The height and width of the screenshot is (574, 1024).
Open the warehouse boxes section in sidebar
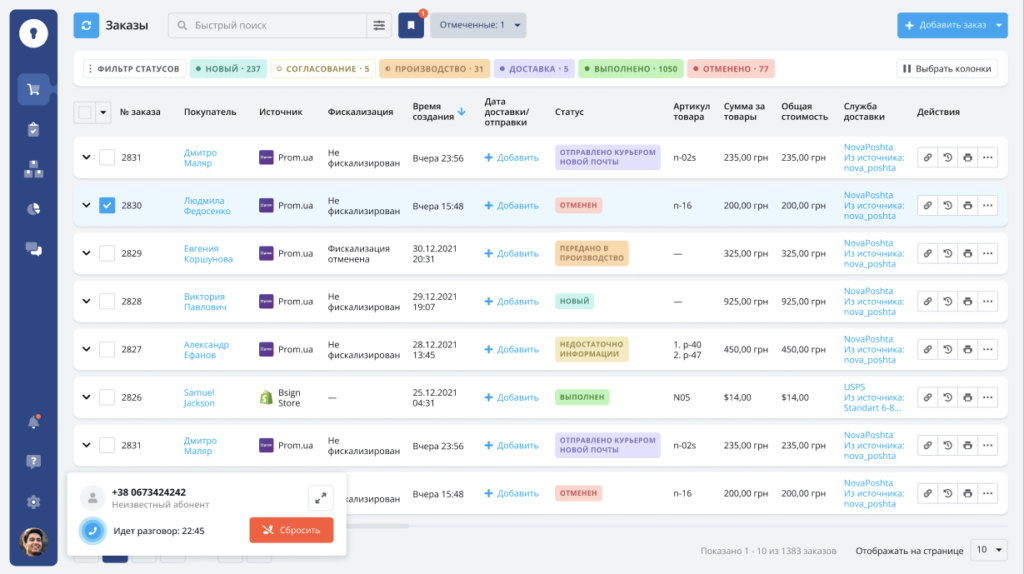click(33, 169)
